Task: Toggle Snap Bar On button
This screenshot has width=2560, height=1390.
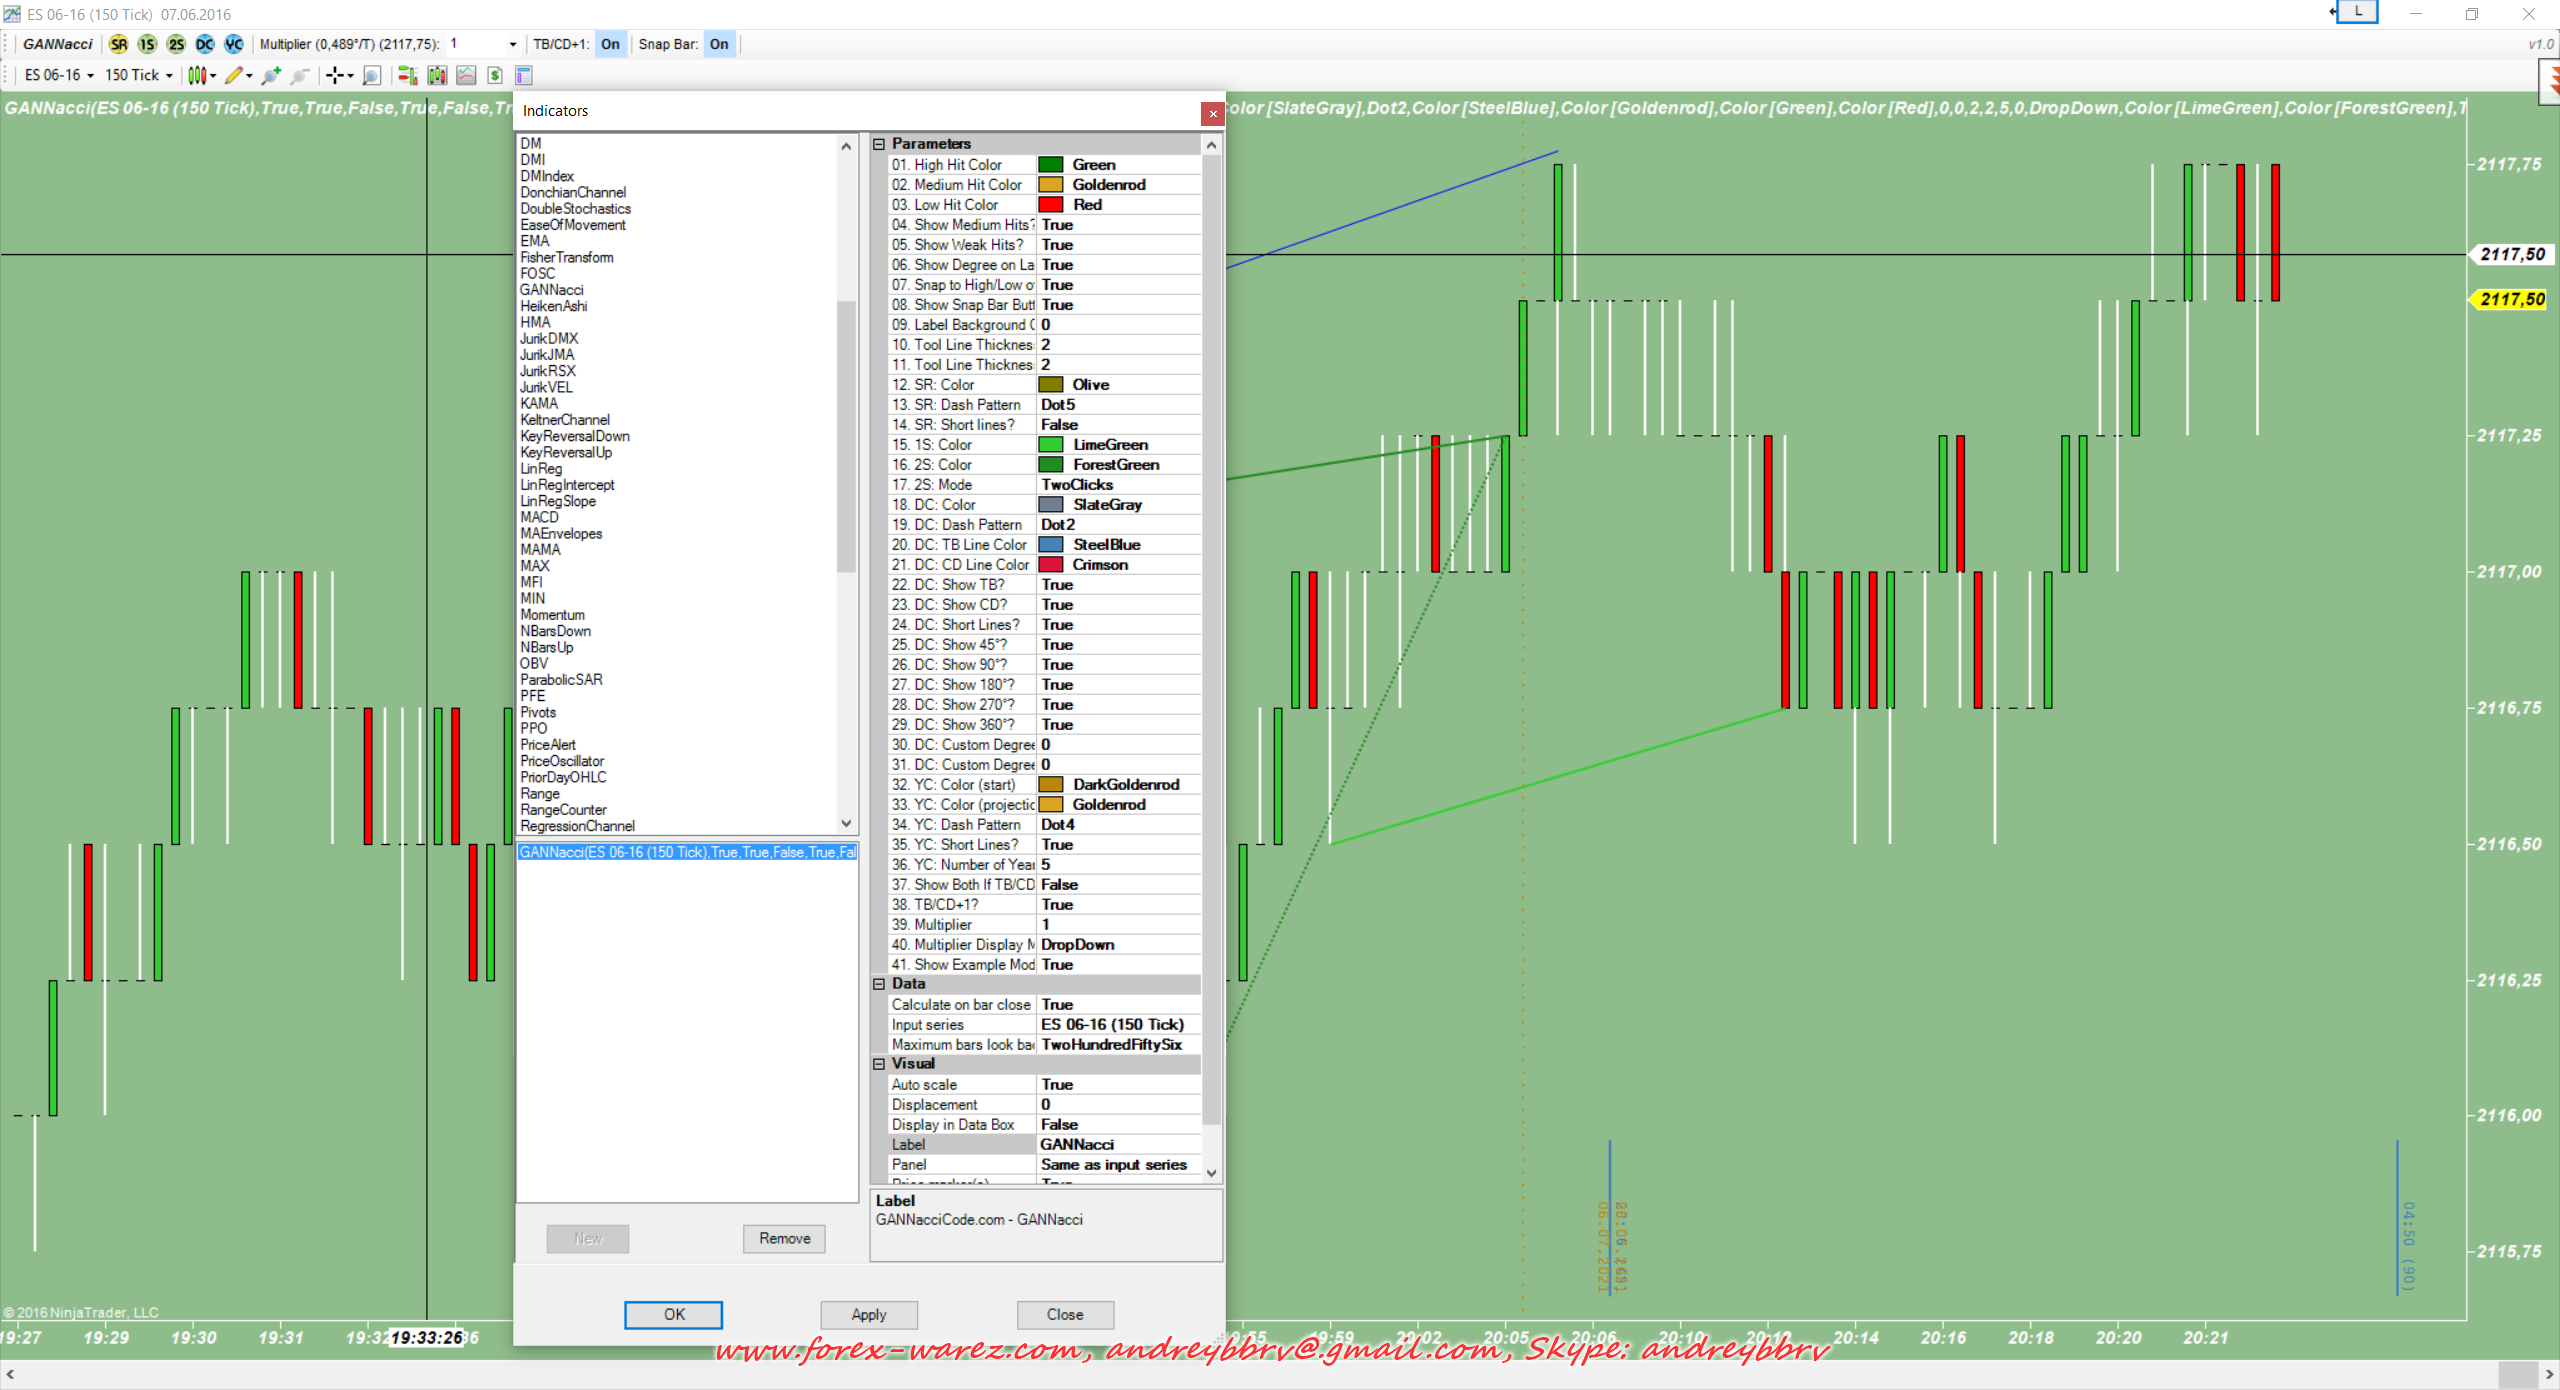Action: click(719, 44)
